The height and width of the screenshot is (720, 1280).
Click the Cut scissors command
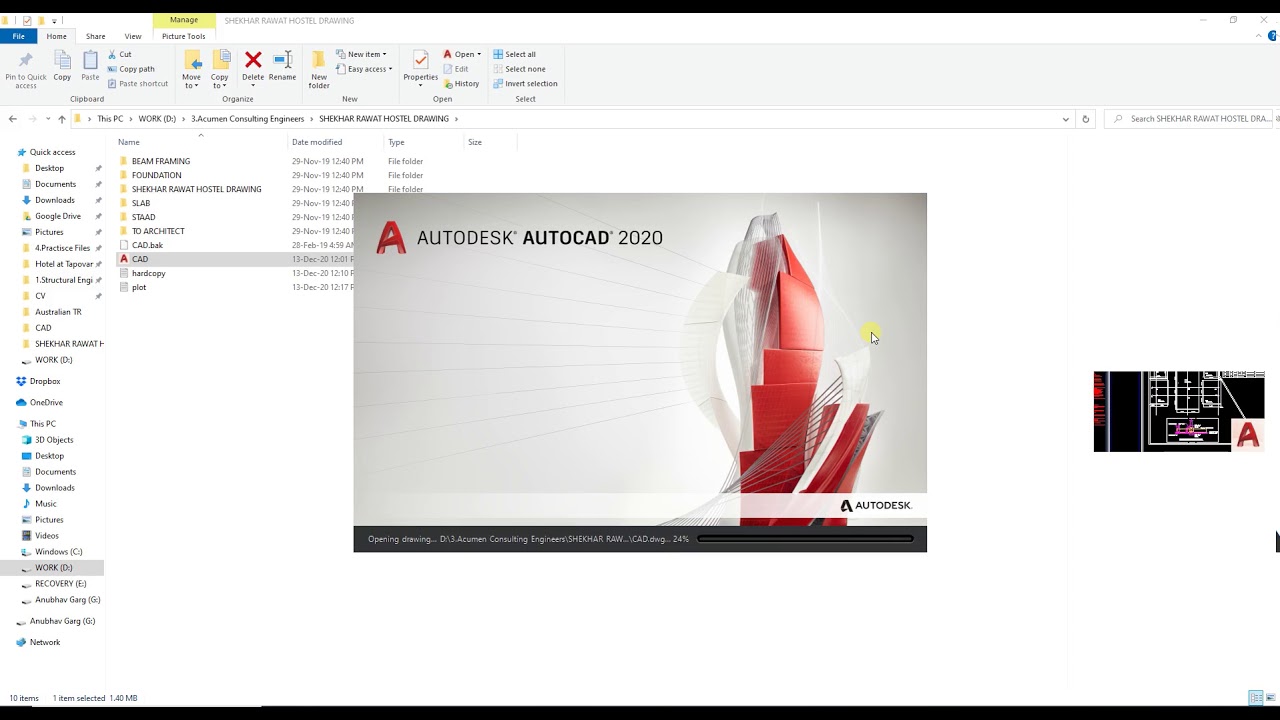click(119, 55)
